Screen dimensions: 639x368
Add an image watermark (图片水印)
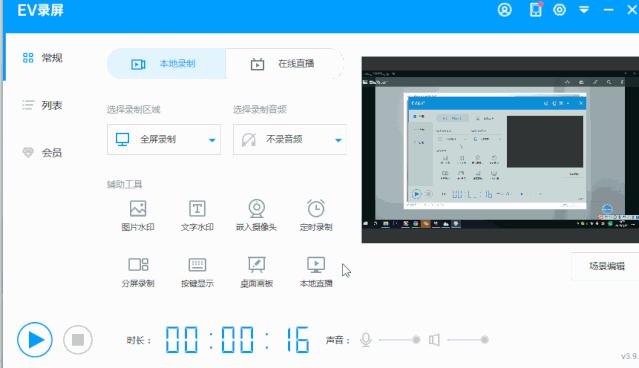(138, 216)
